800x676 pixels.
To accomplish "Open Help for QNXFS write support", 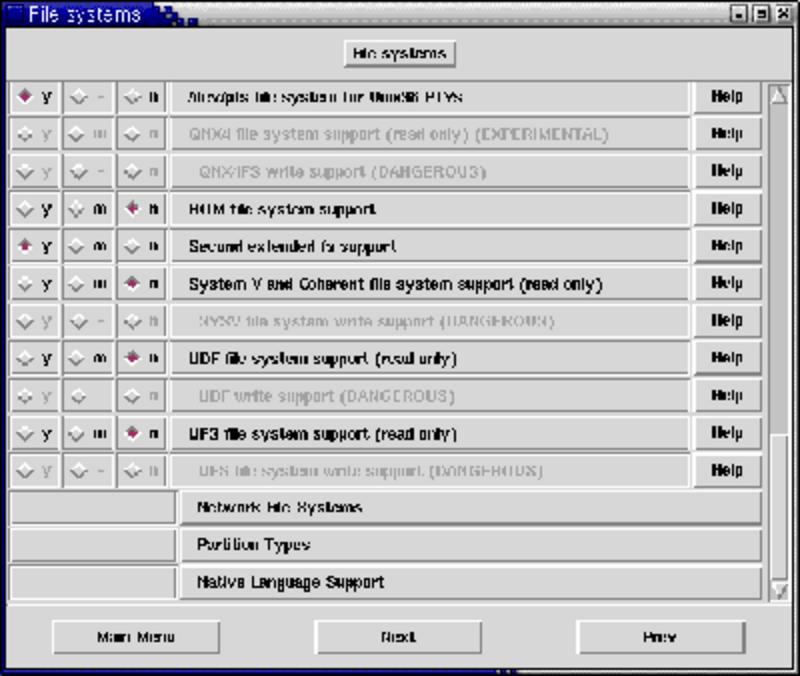I will pyautogui.click(x=727, y=171).
